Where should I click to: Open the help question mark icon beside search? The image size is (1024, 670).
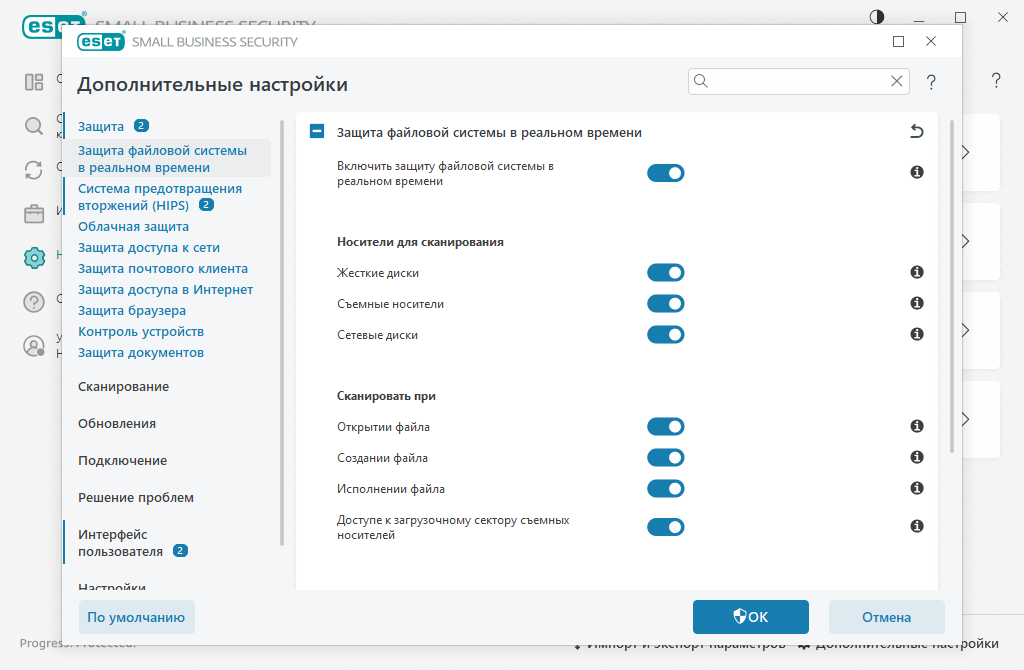930,82
